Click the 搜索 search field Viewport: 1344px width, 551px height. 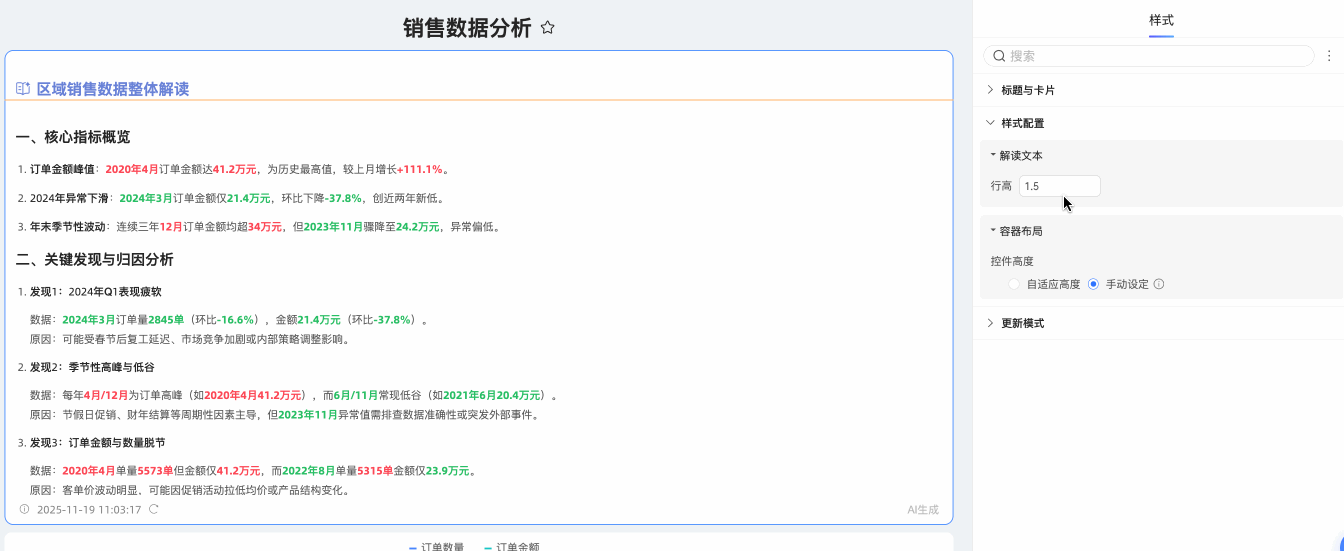[x=1149, y=56]
